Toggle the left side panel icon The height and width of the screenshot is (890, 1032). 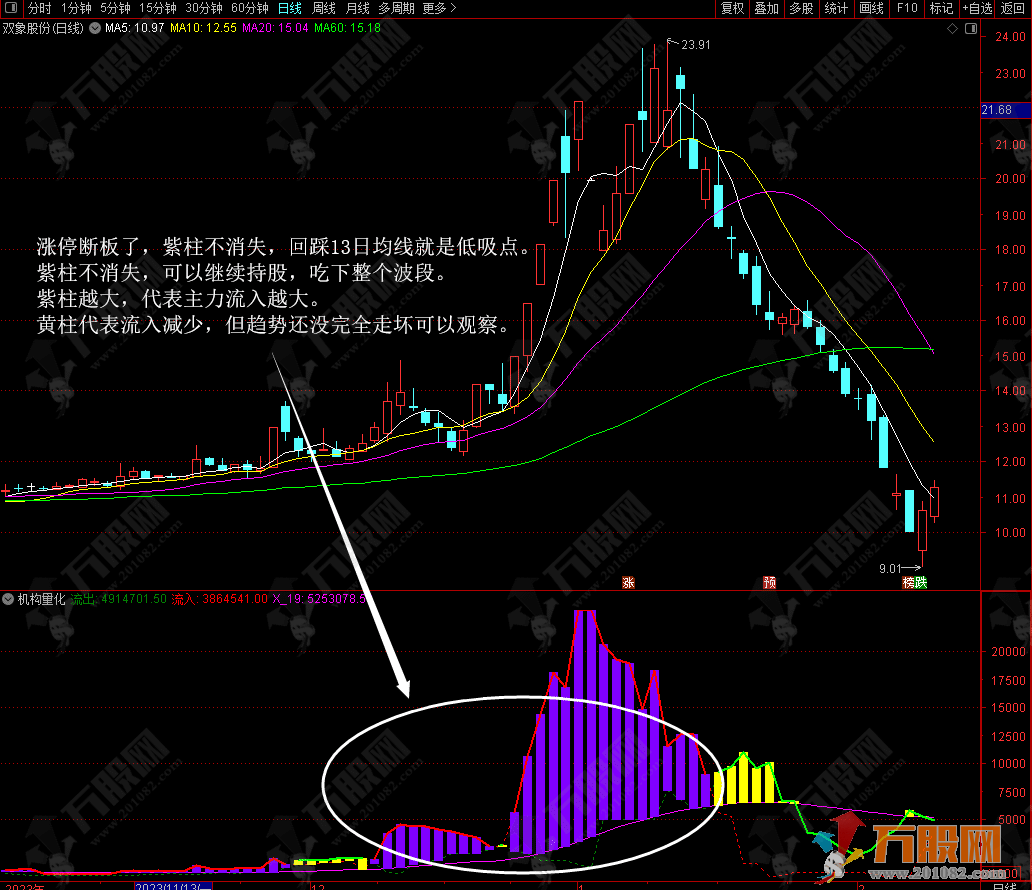click(x=11, y=8)
